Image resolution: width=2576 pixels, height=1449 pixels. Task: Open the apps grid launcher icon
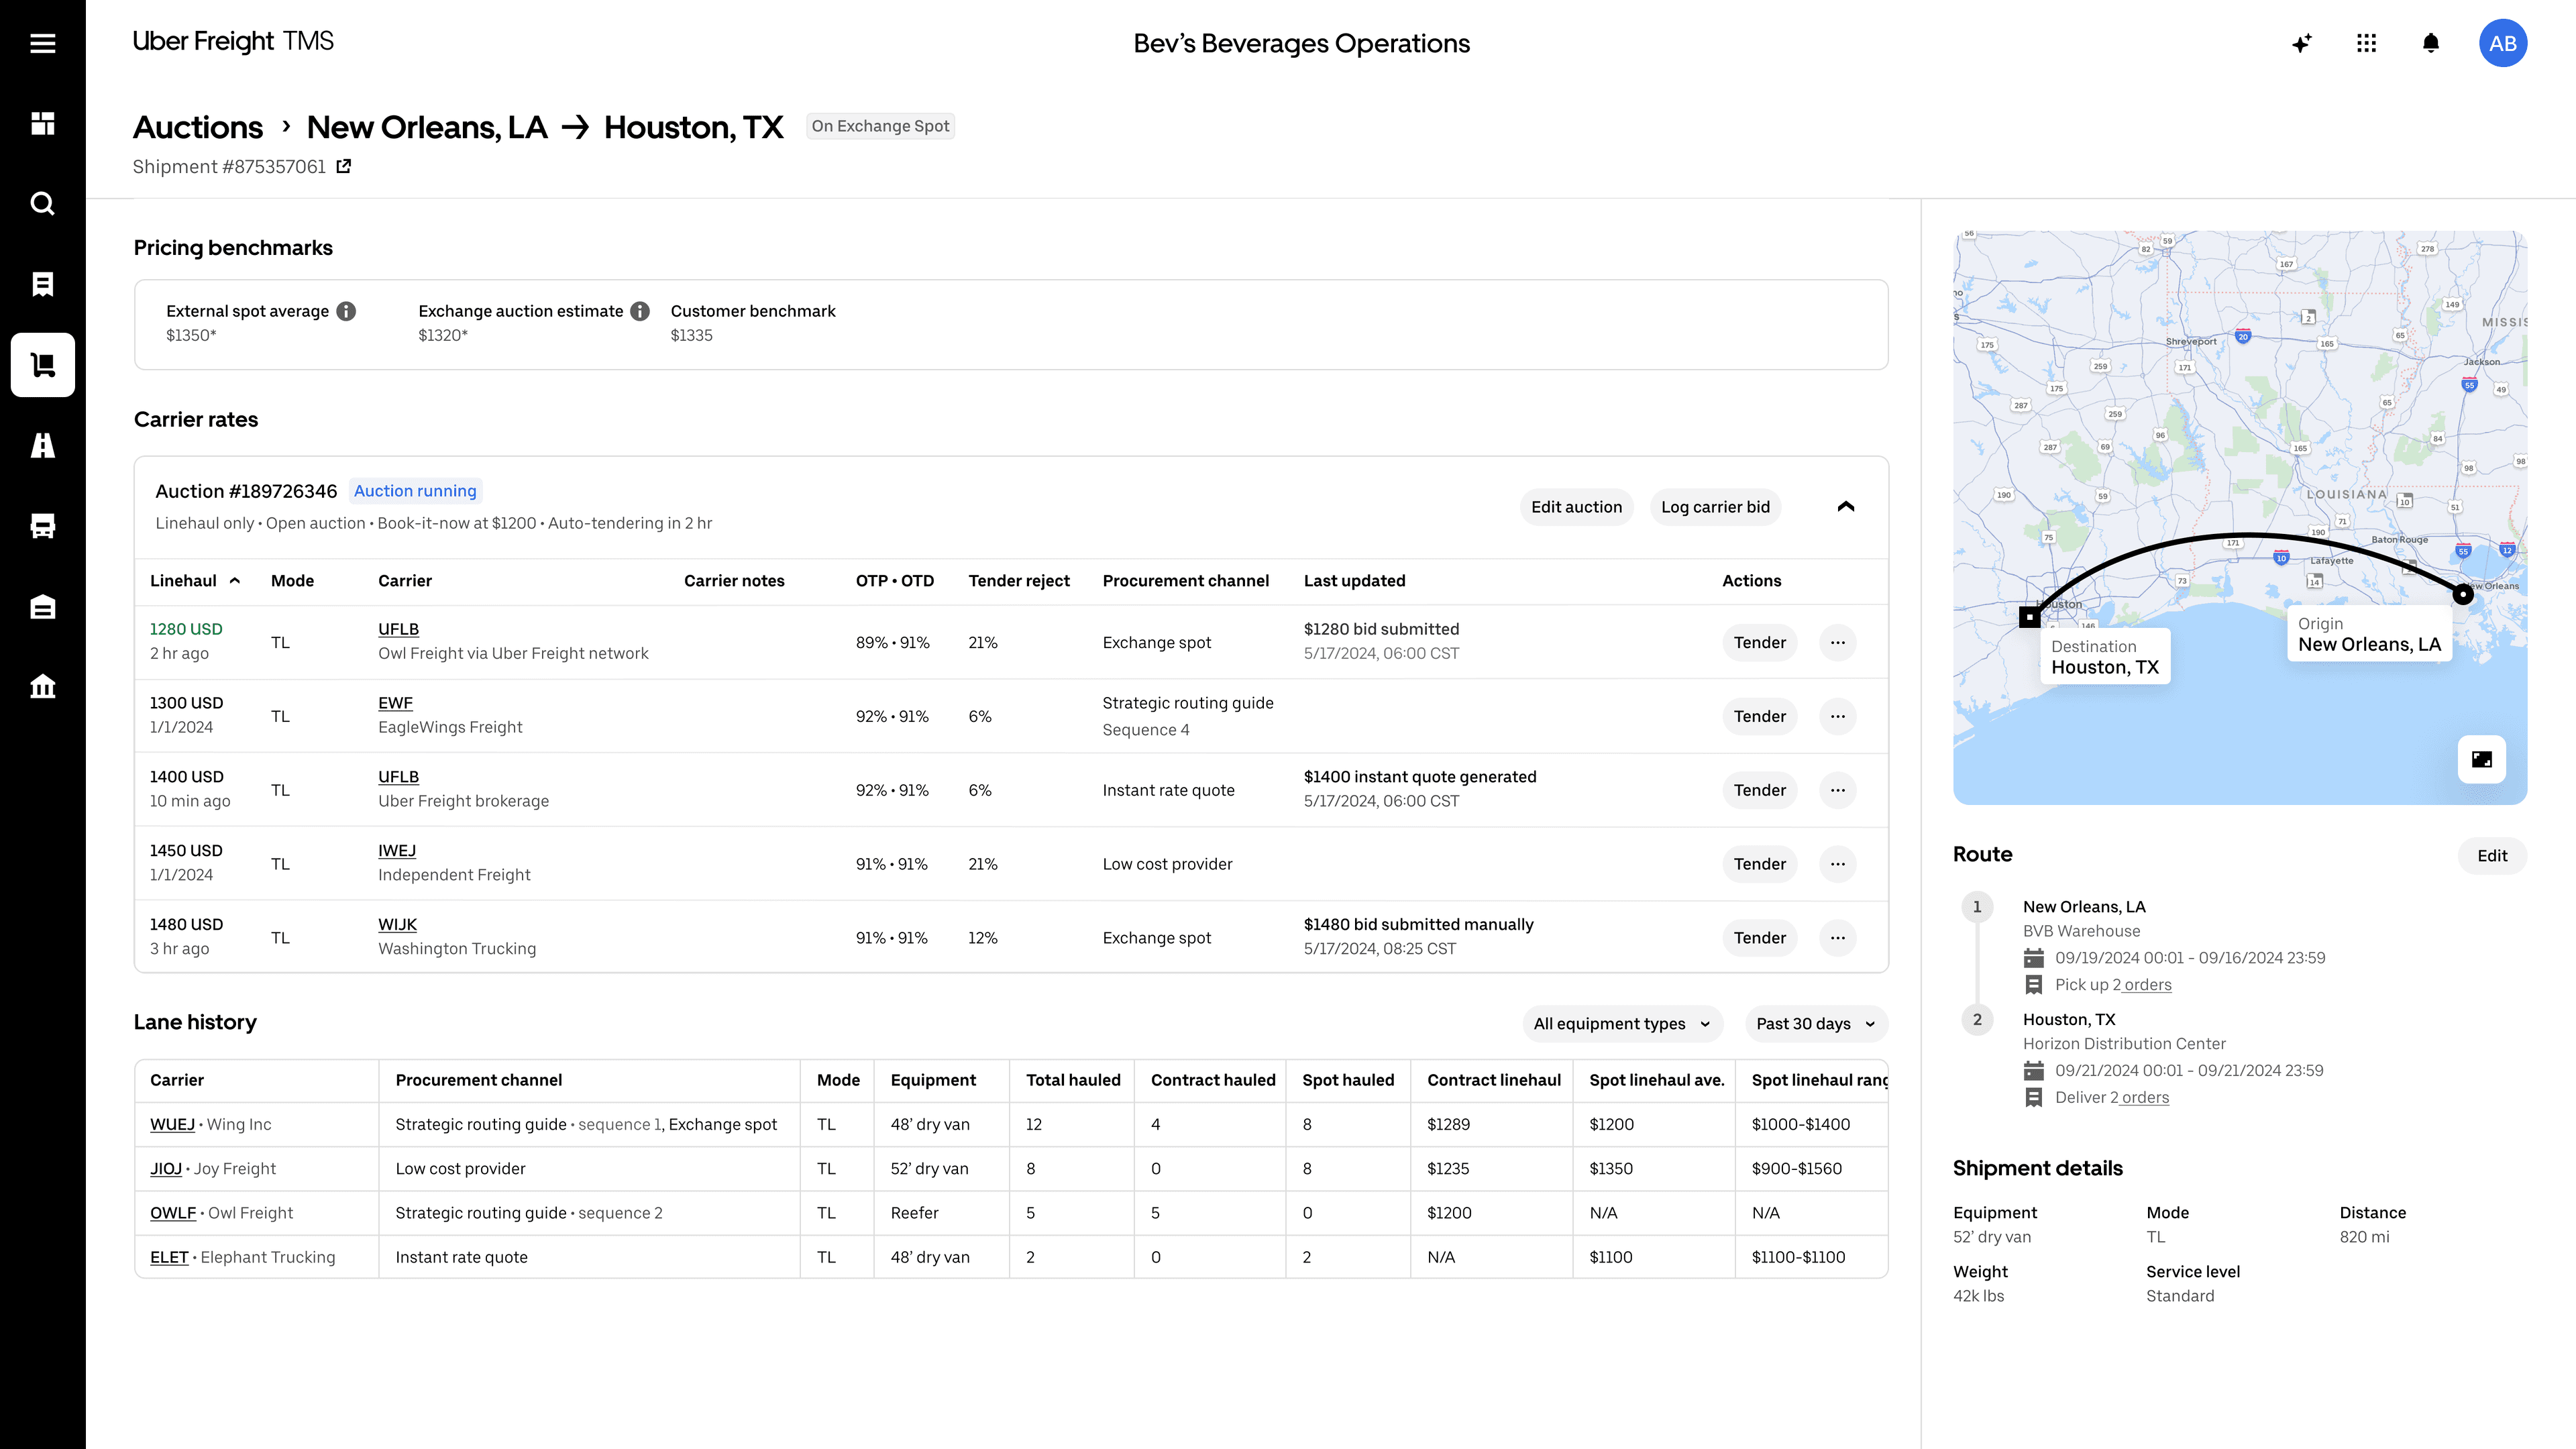[2366, 43]
